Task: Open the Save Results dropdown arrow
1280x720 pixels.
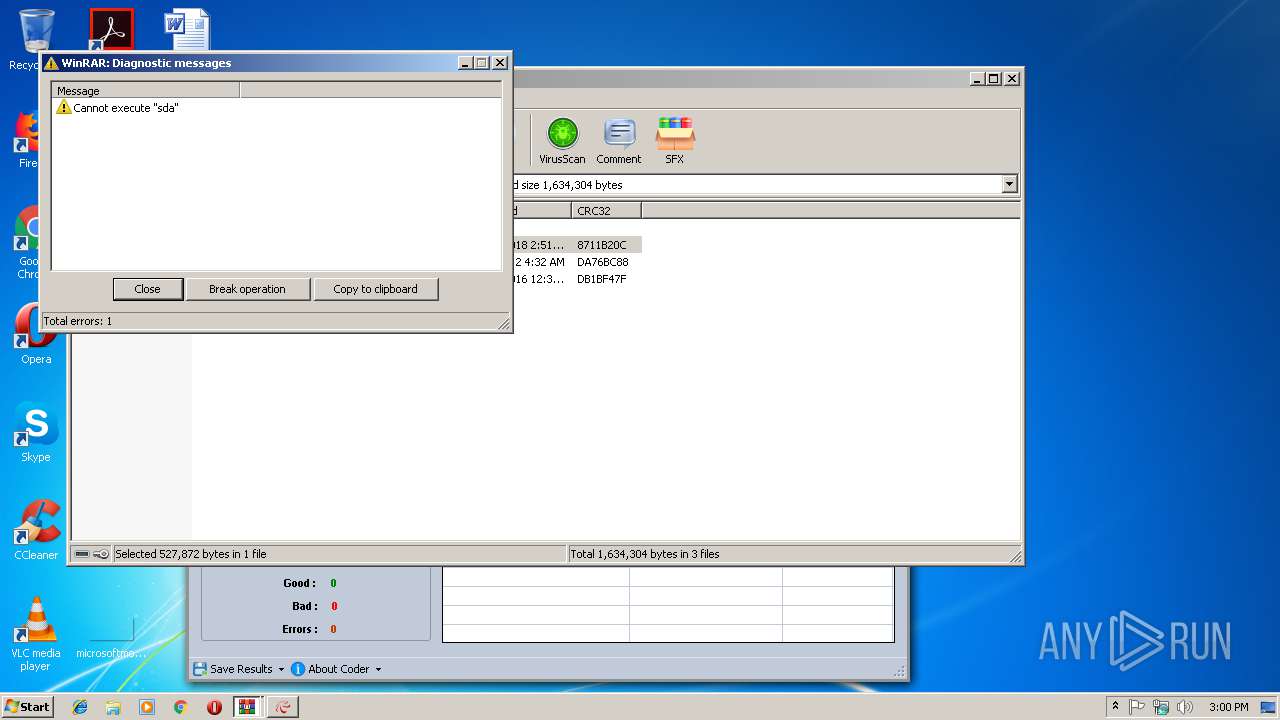Action: pos(281,669)
